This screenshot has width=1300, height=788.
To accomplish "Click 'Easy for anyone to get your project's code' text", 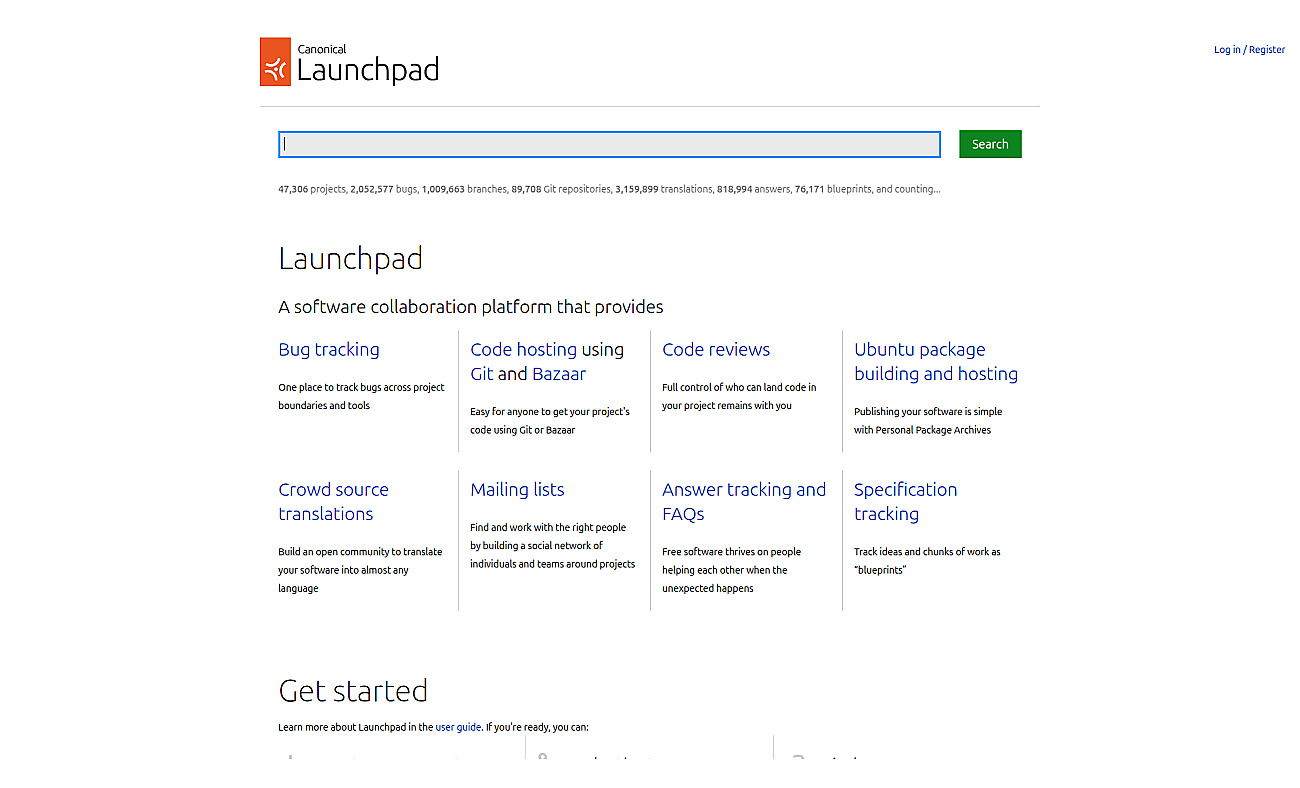I will [550, 420].
